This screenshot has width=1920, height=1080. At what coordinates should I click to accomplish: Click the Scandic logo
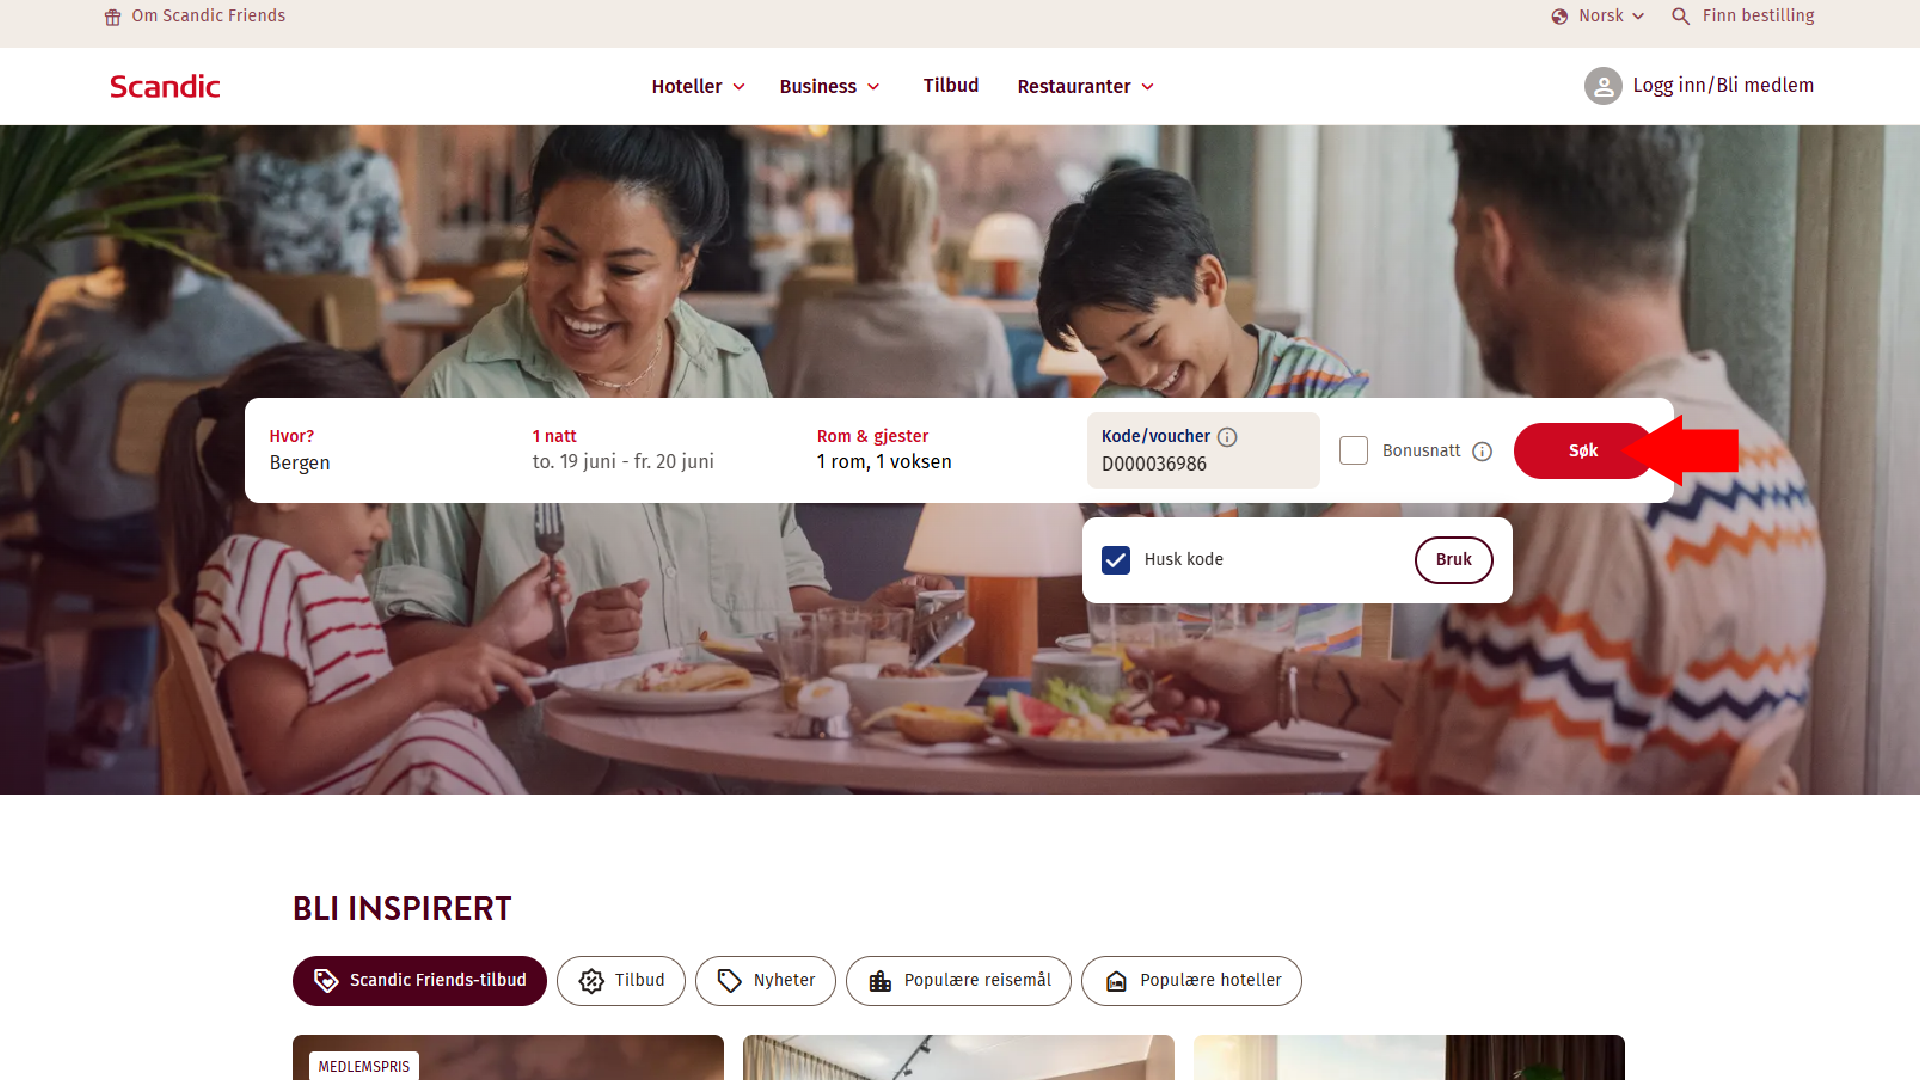(x=165, y=86)
